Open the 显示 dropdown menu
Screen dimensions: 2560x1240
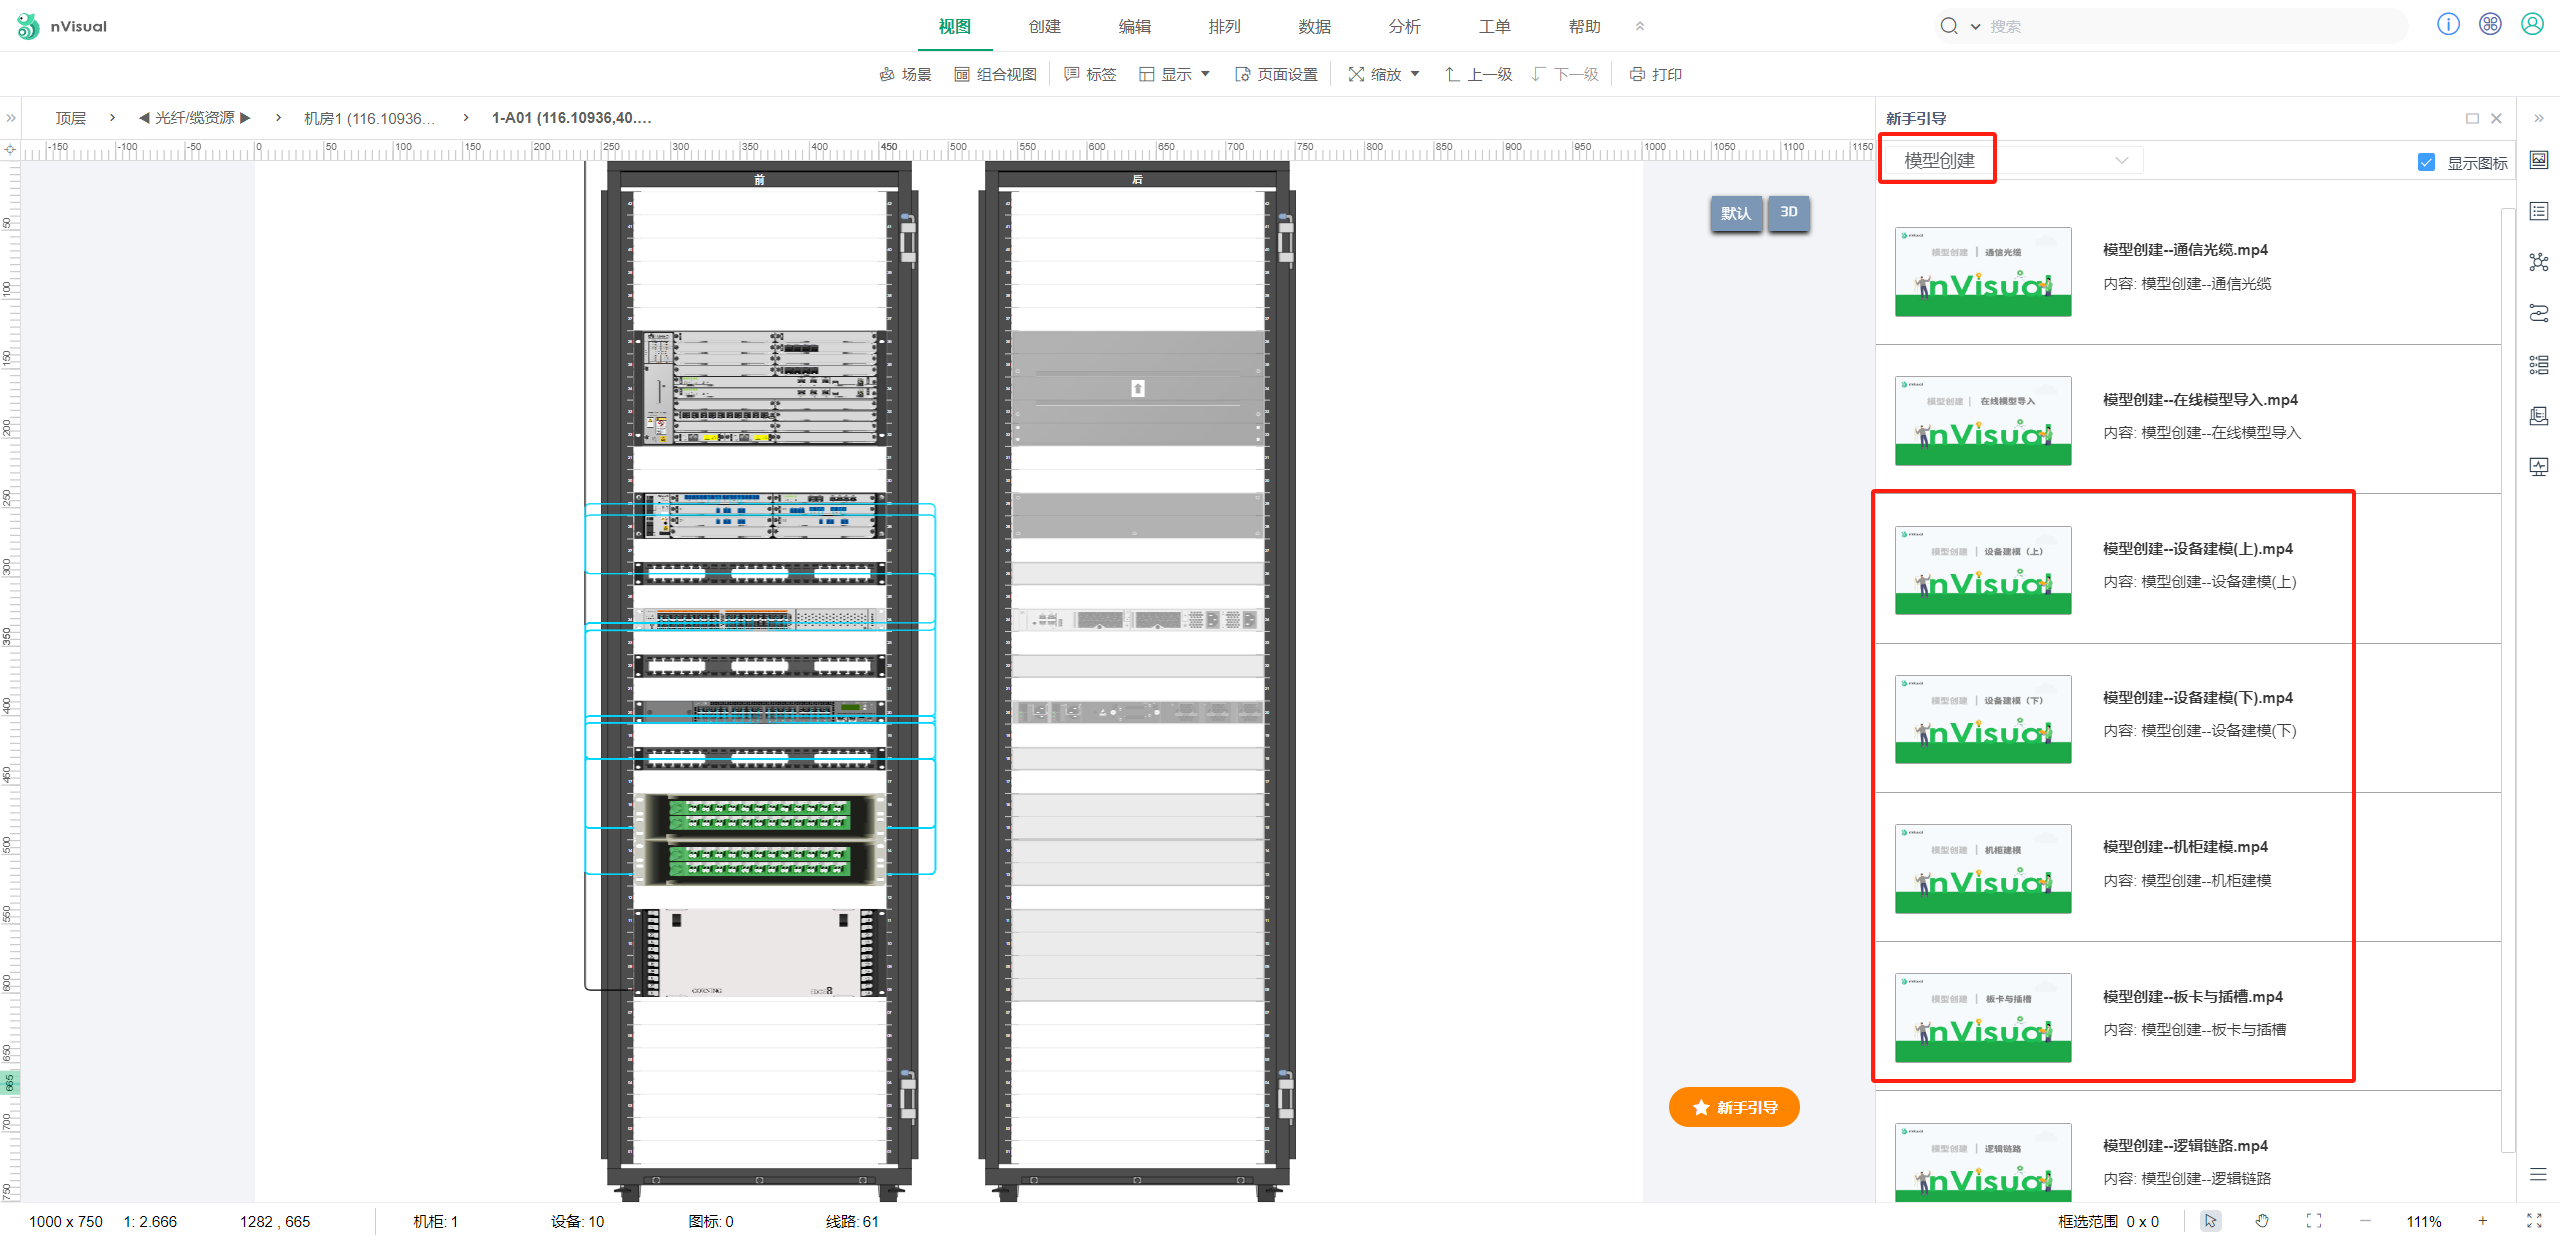(x=1175, y=74)
